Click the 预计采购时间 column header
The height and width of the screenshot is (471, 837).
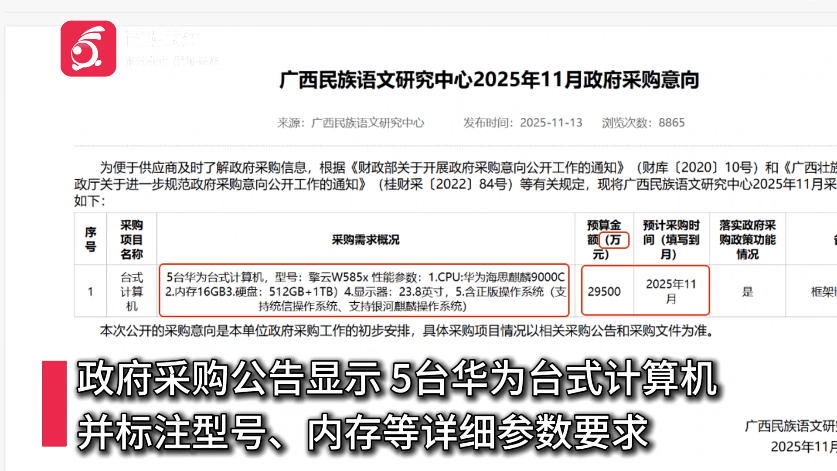[x=671, y=239]
